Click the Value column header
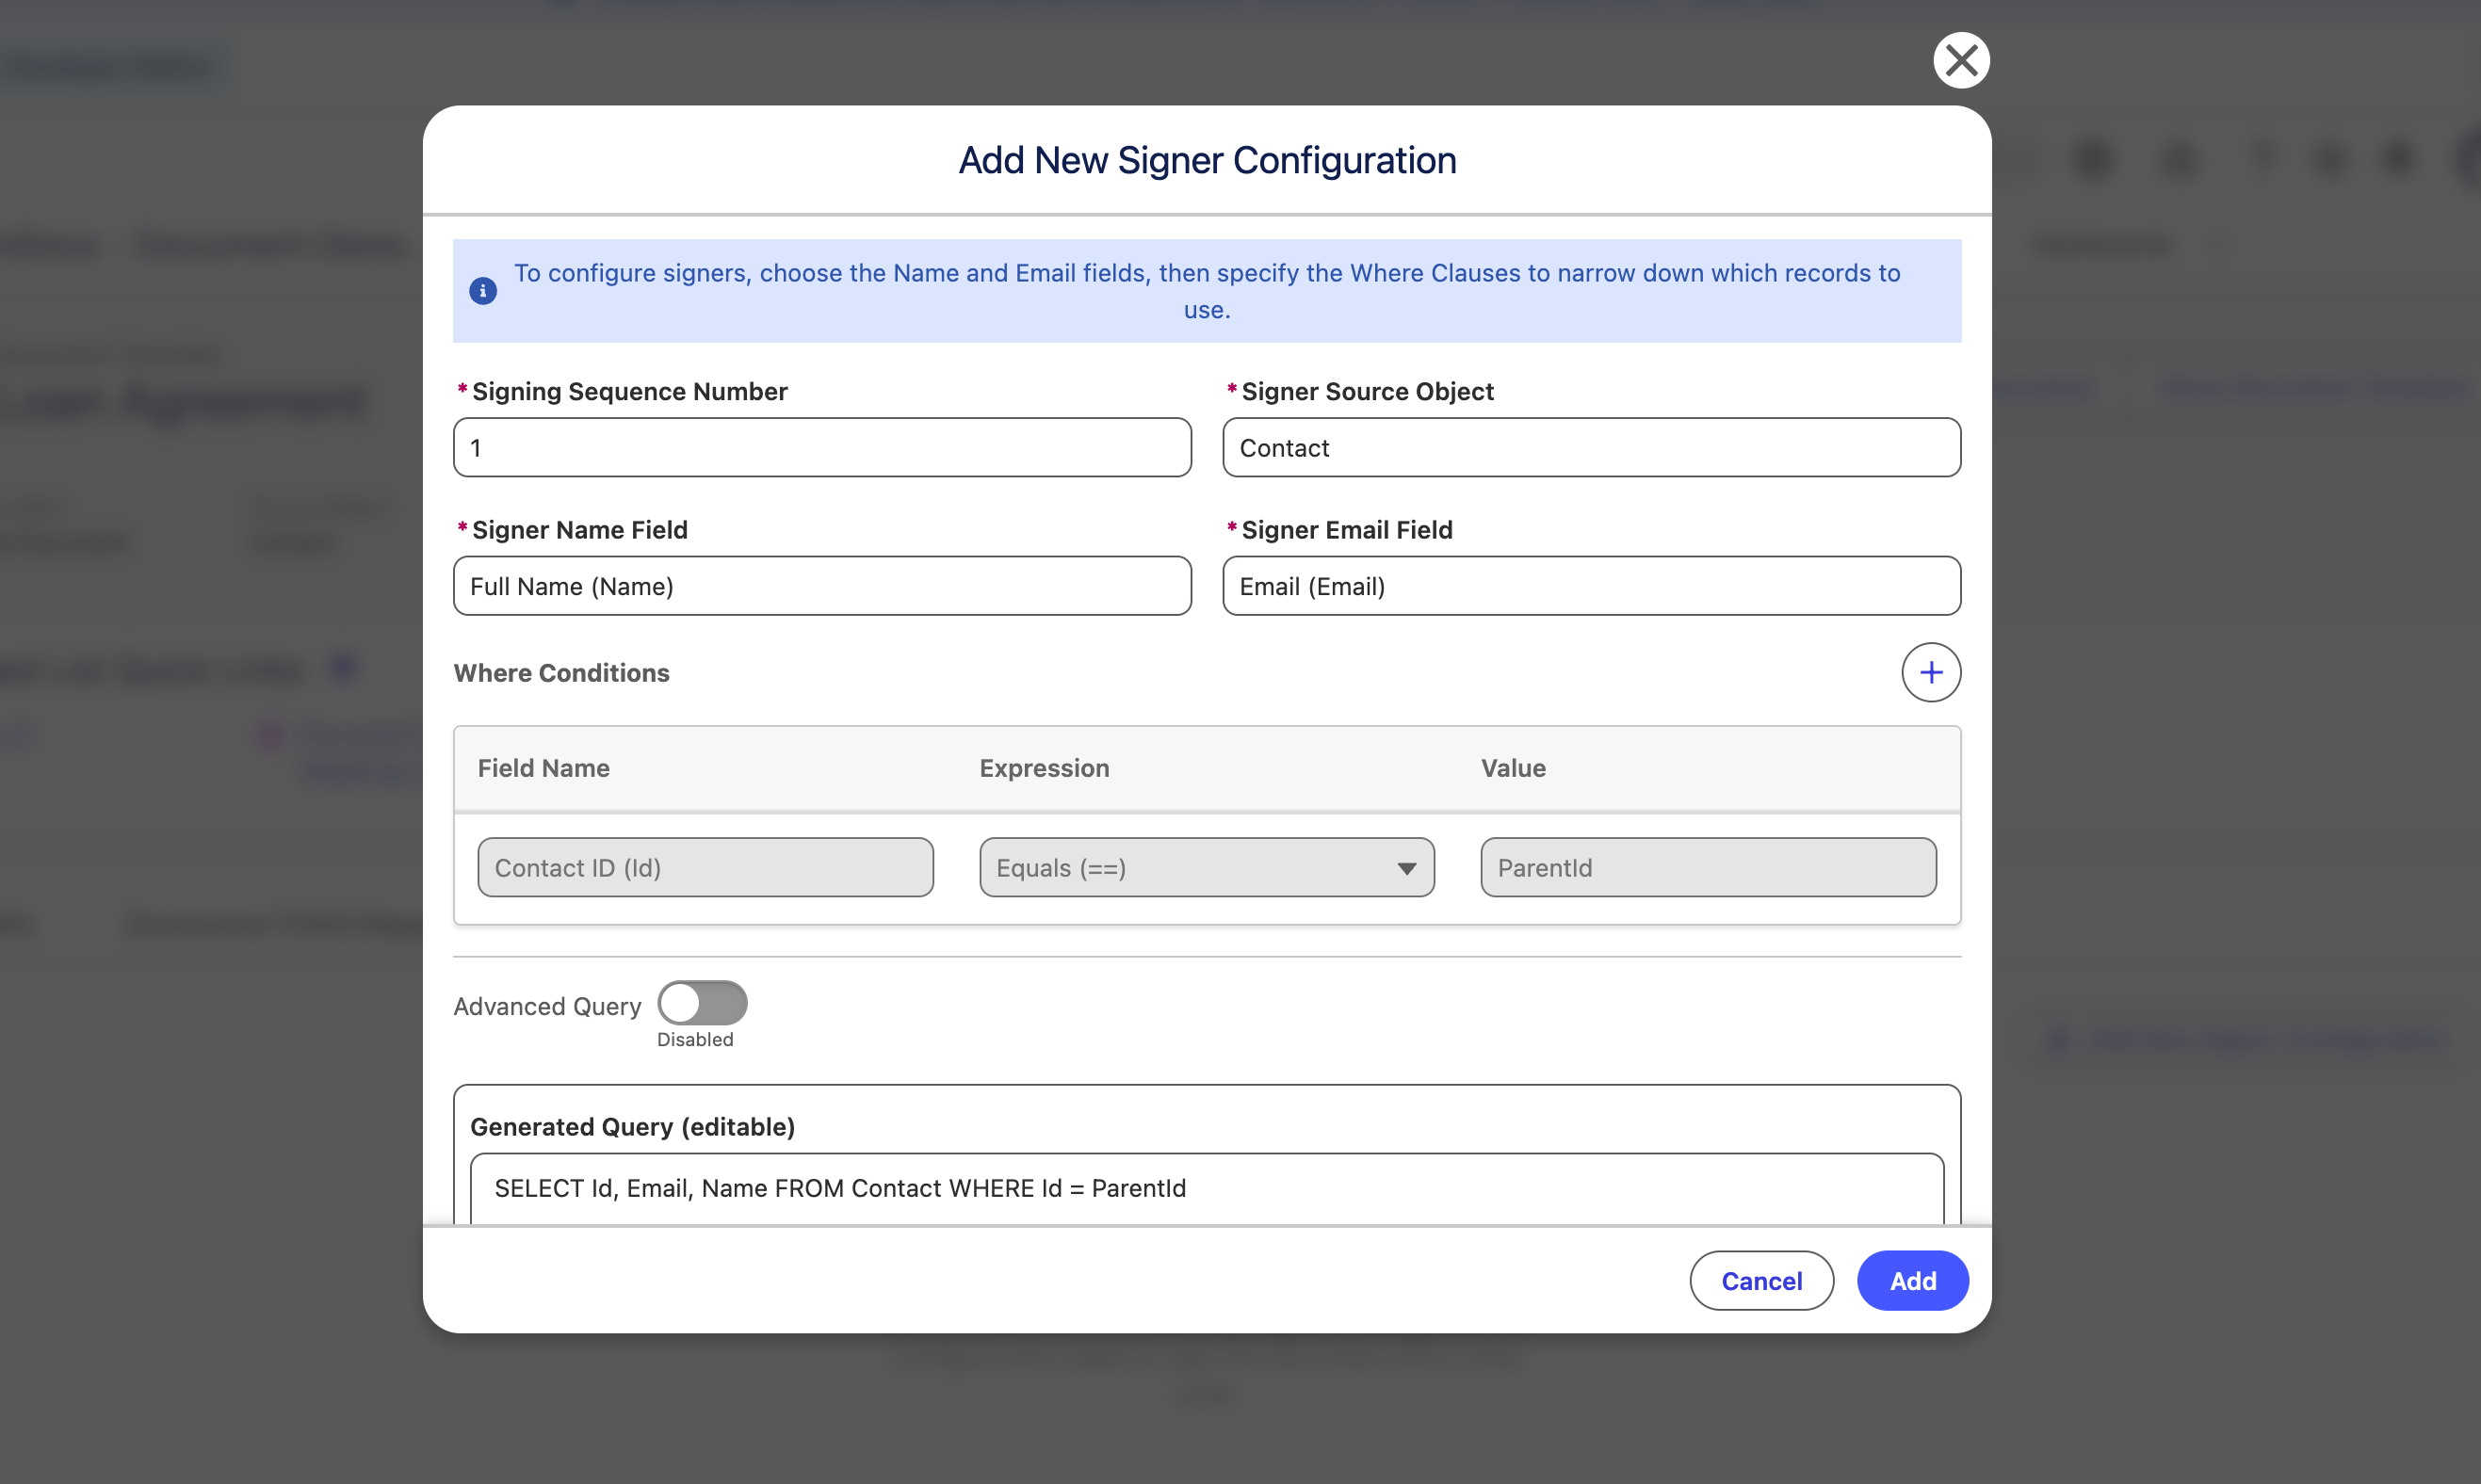This screenshot has height=1484, width=2481. 1513,768
